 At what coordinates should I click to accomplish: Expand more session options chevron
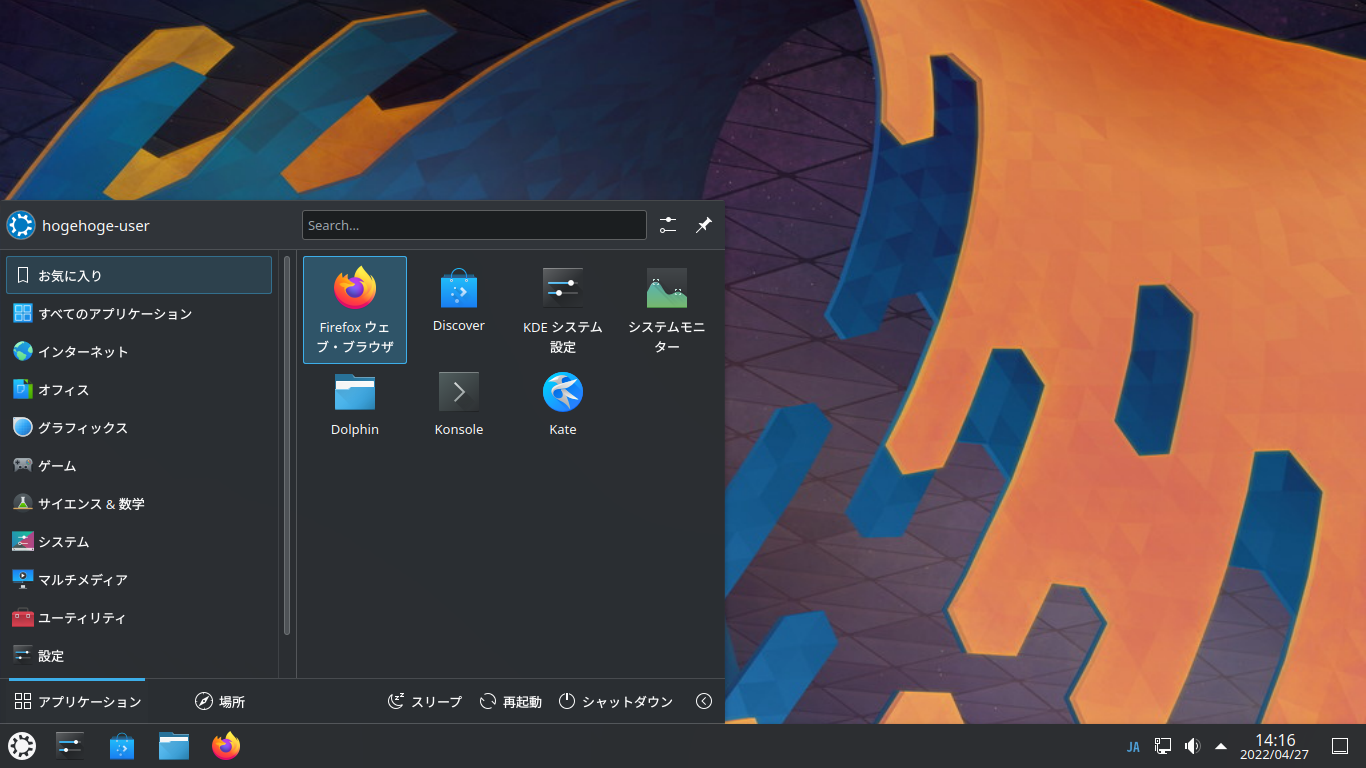pos(704,701)
